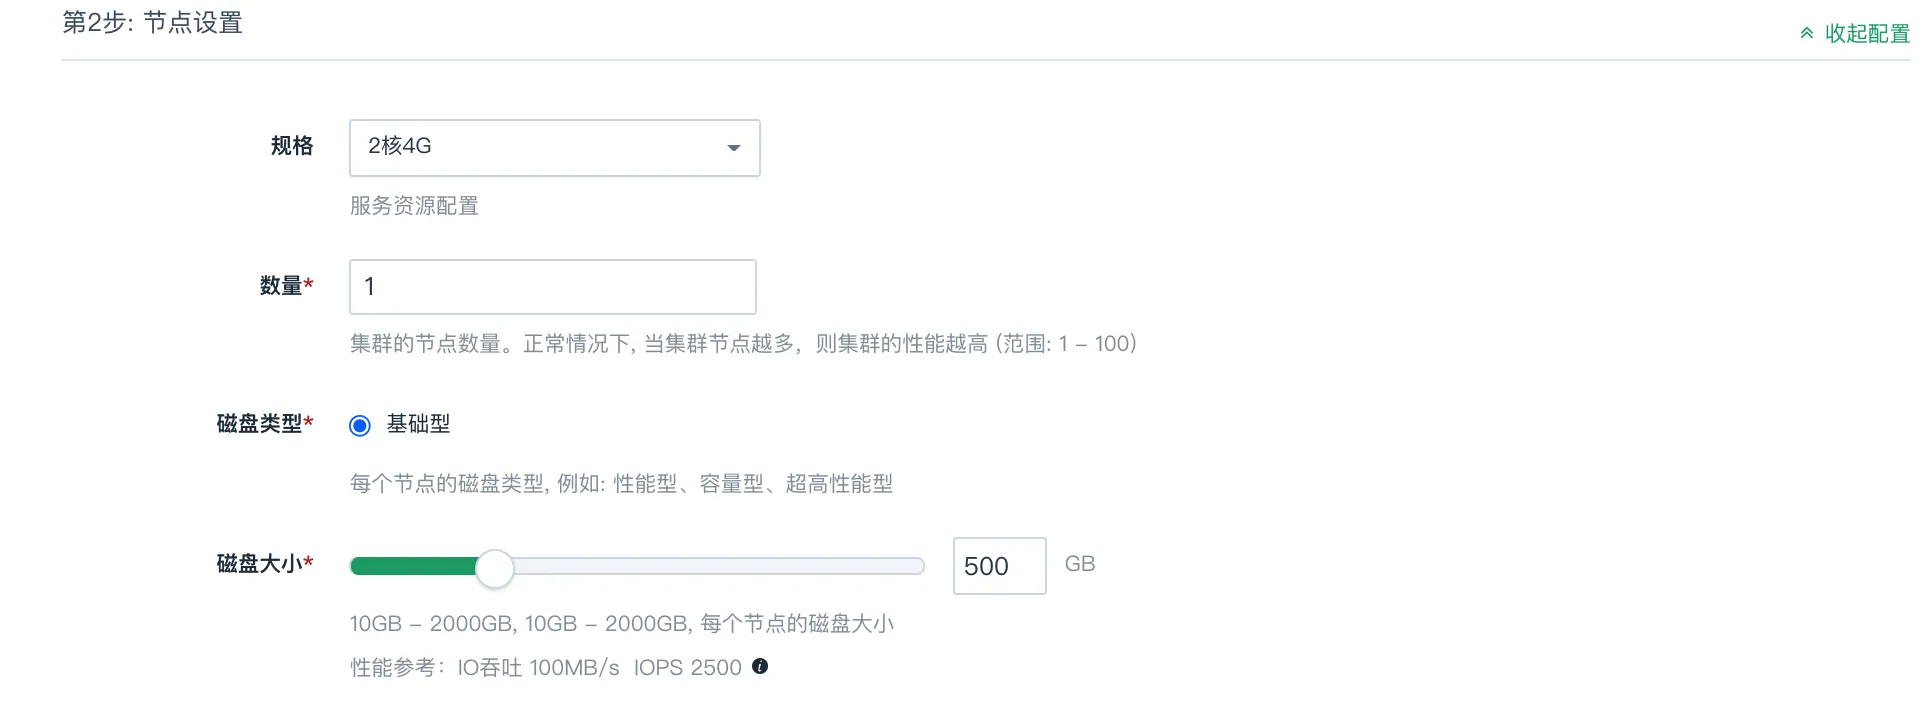The height and width of the screenshot is (712, 1926).
Task: Click the GB unit label
Action: (x=1080, y=564)
